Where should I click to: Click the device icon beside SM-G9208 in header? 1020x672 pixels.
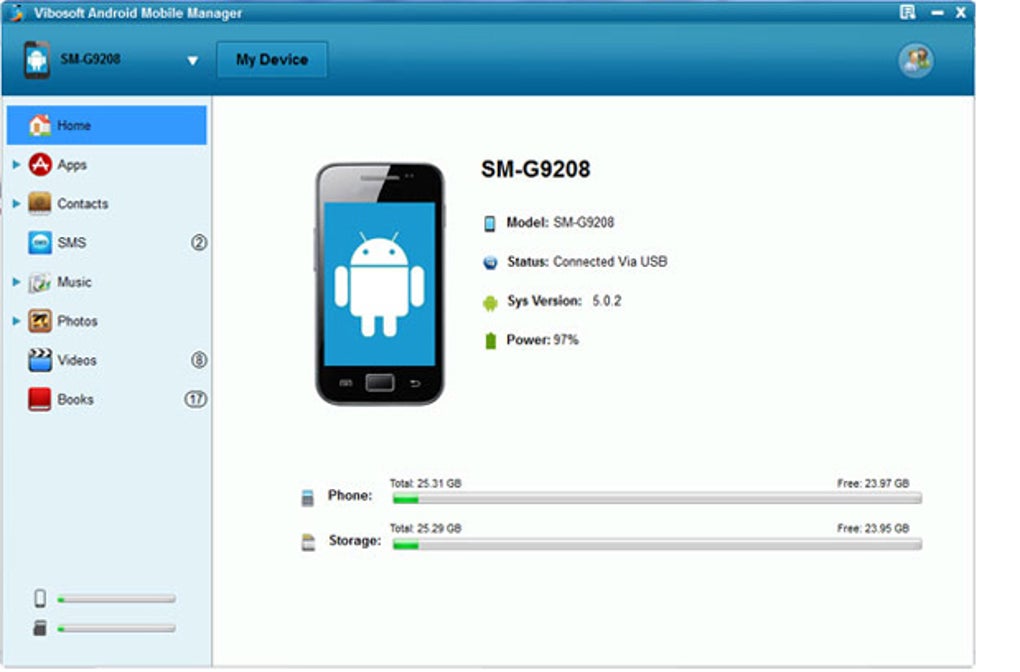(x=37, y=60)
